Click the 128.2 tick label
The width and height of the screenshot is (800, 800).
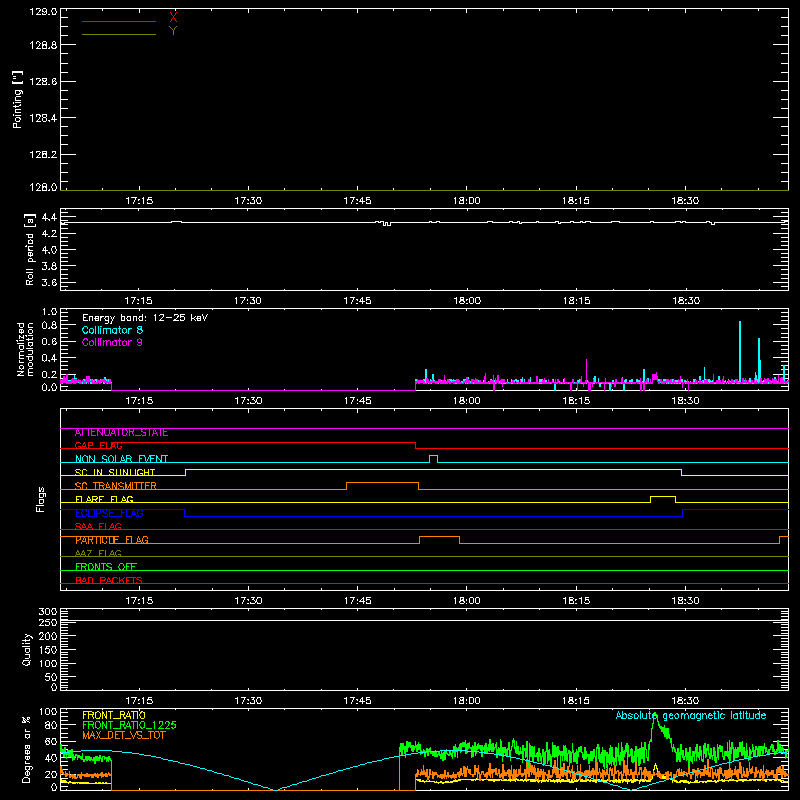point(43,154)
